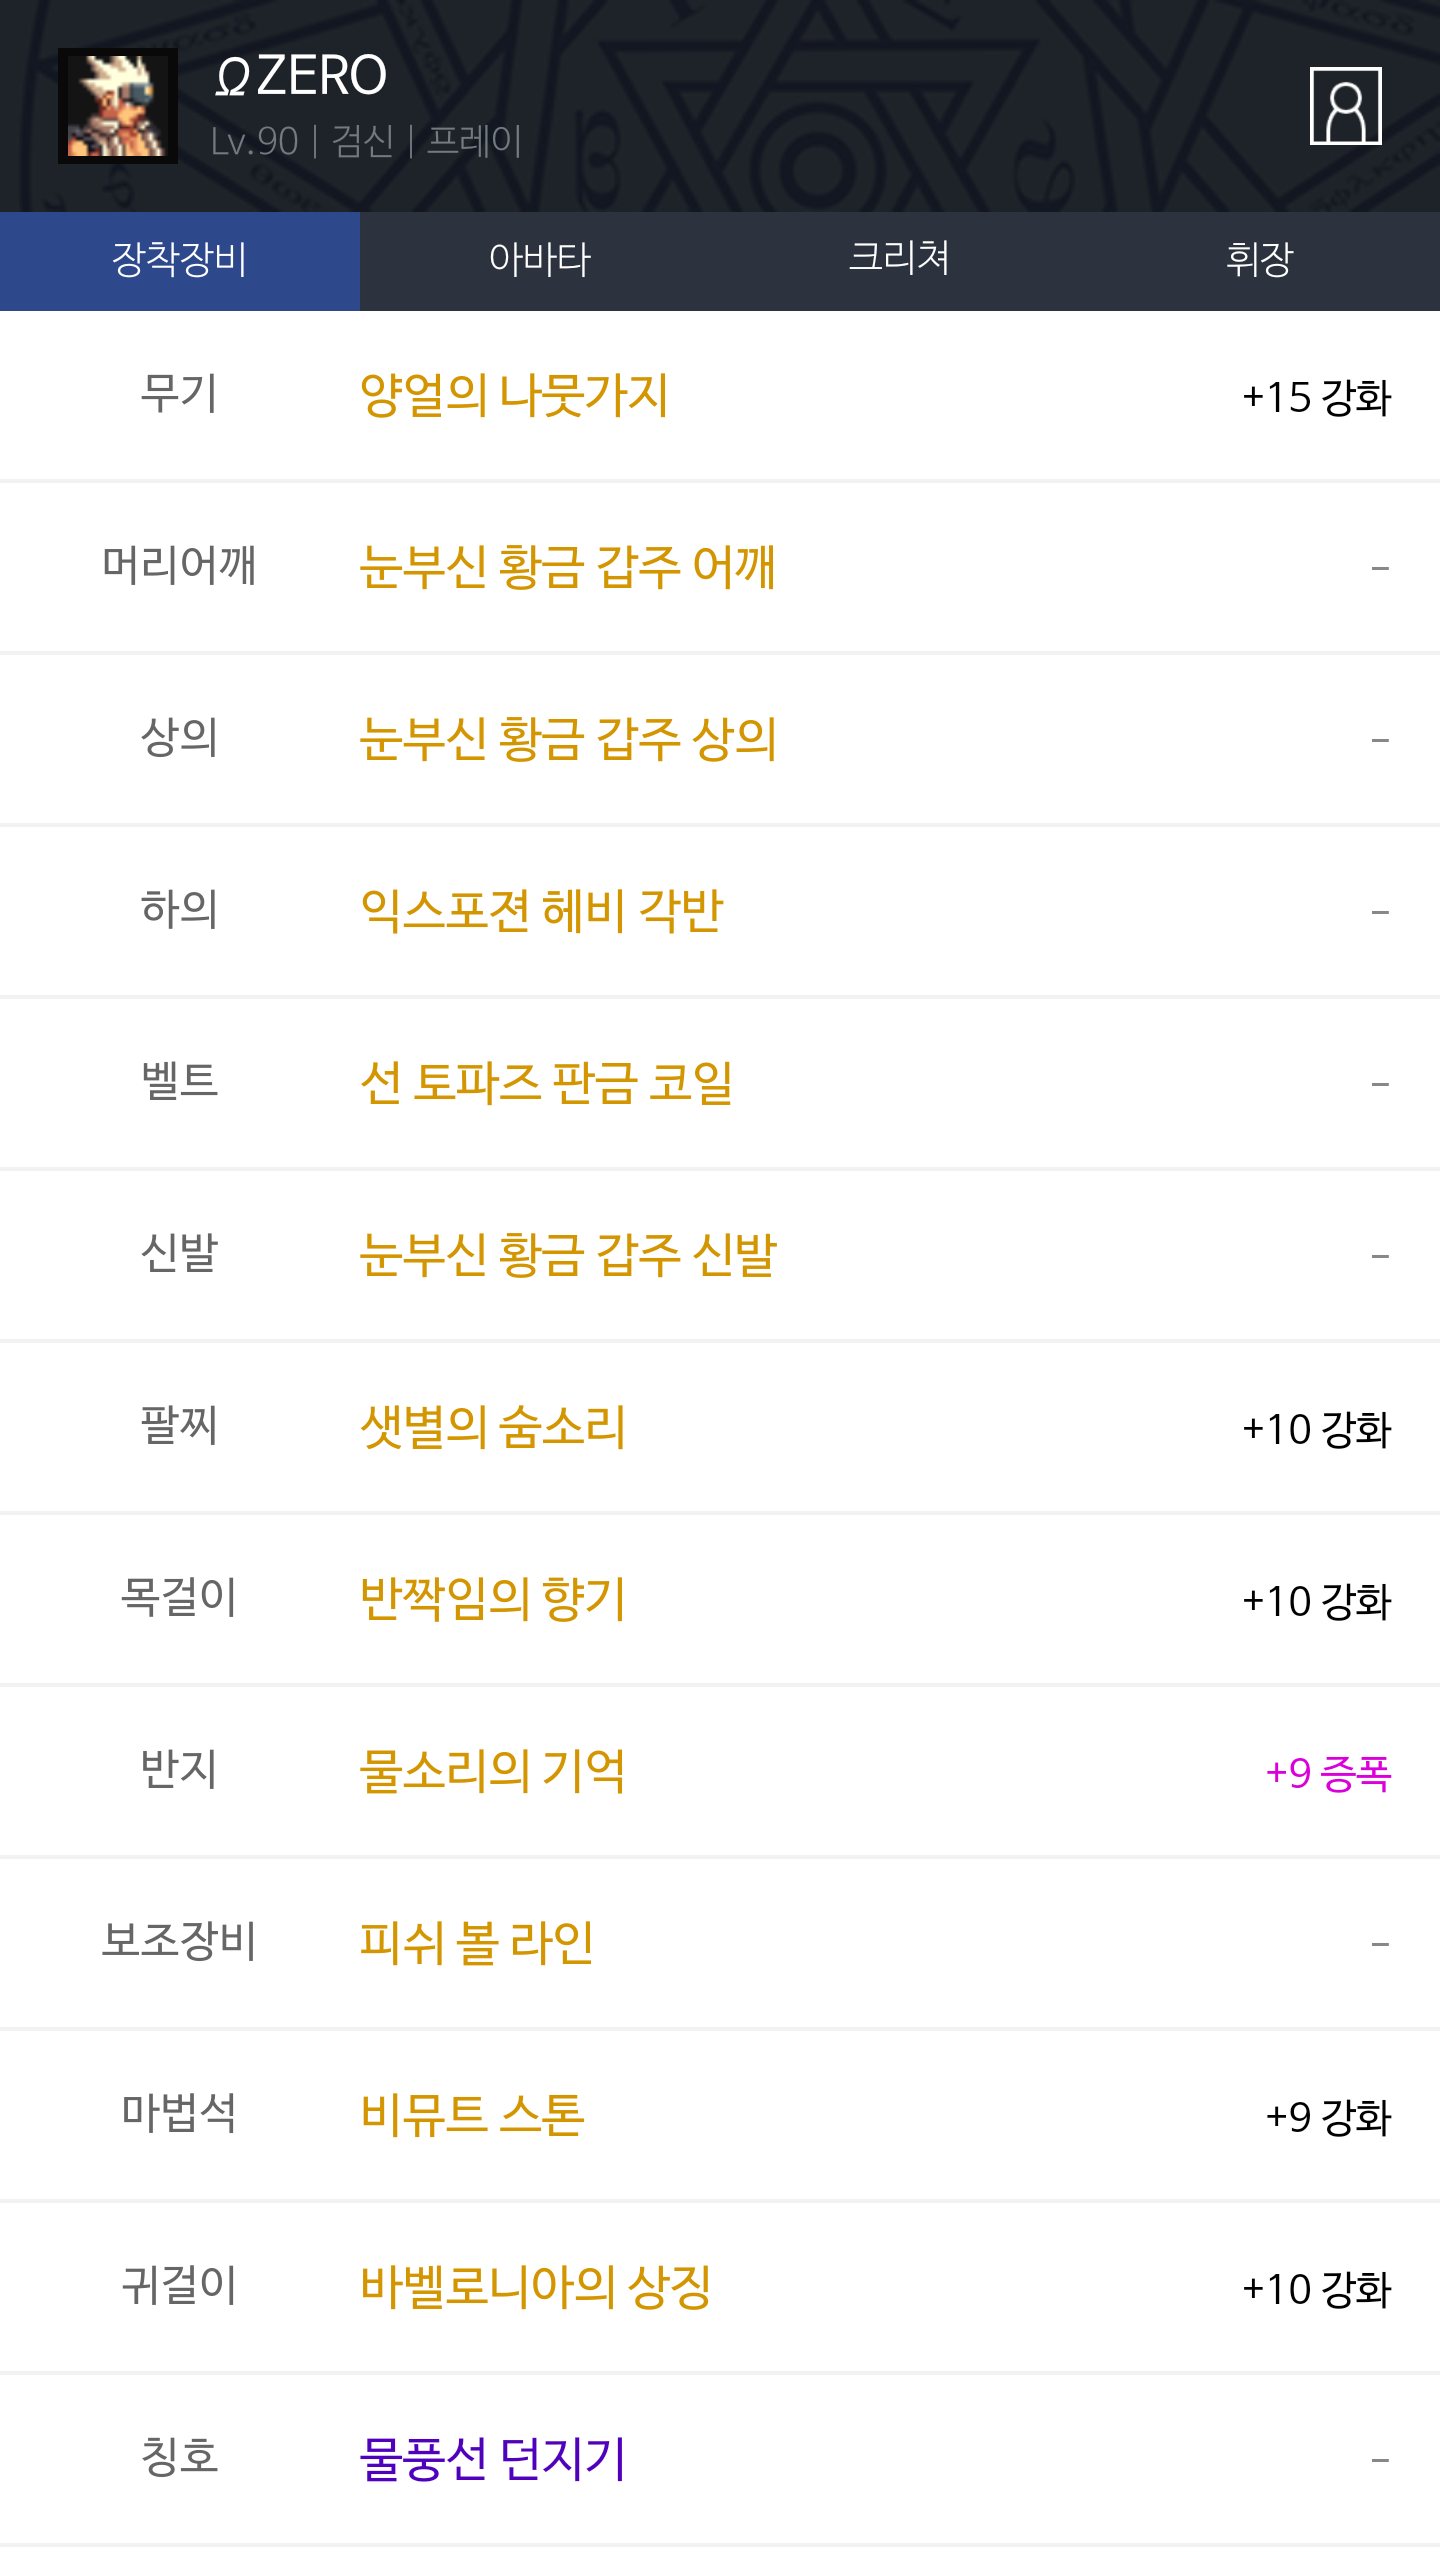This screenshot has width=1440, height=2560.
Task: Click the profile icon at top right
Action: 1345,106
